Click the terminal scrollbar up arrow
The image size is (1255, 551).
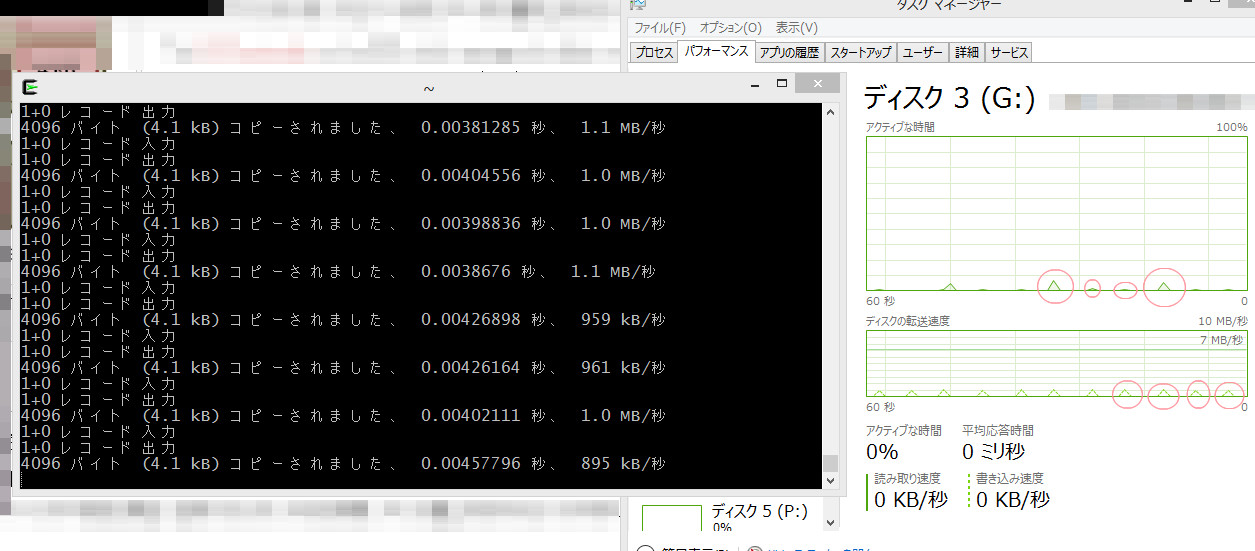pos(830,112)
